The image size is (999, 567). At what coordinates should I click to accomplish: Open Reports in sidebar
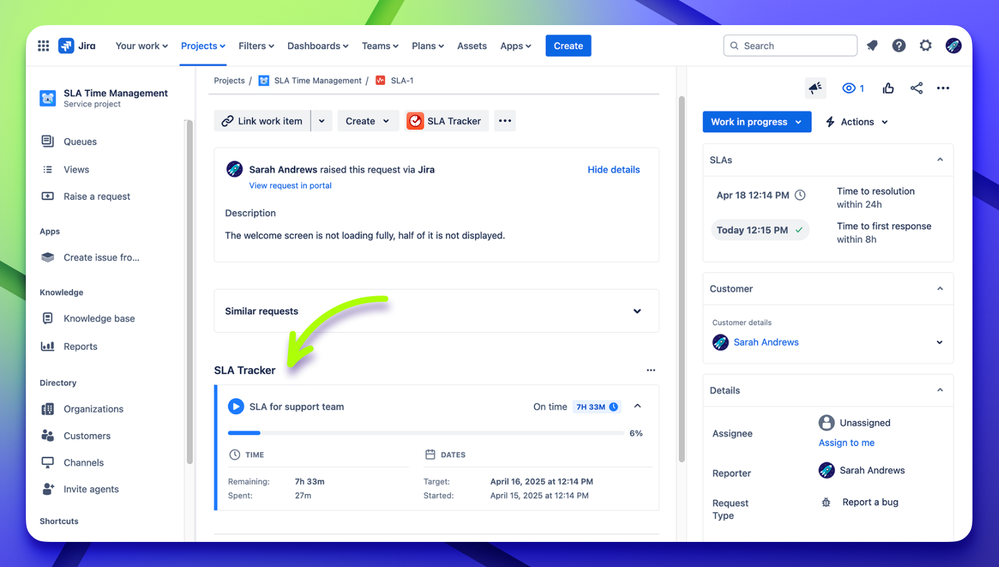[80, 347]
